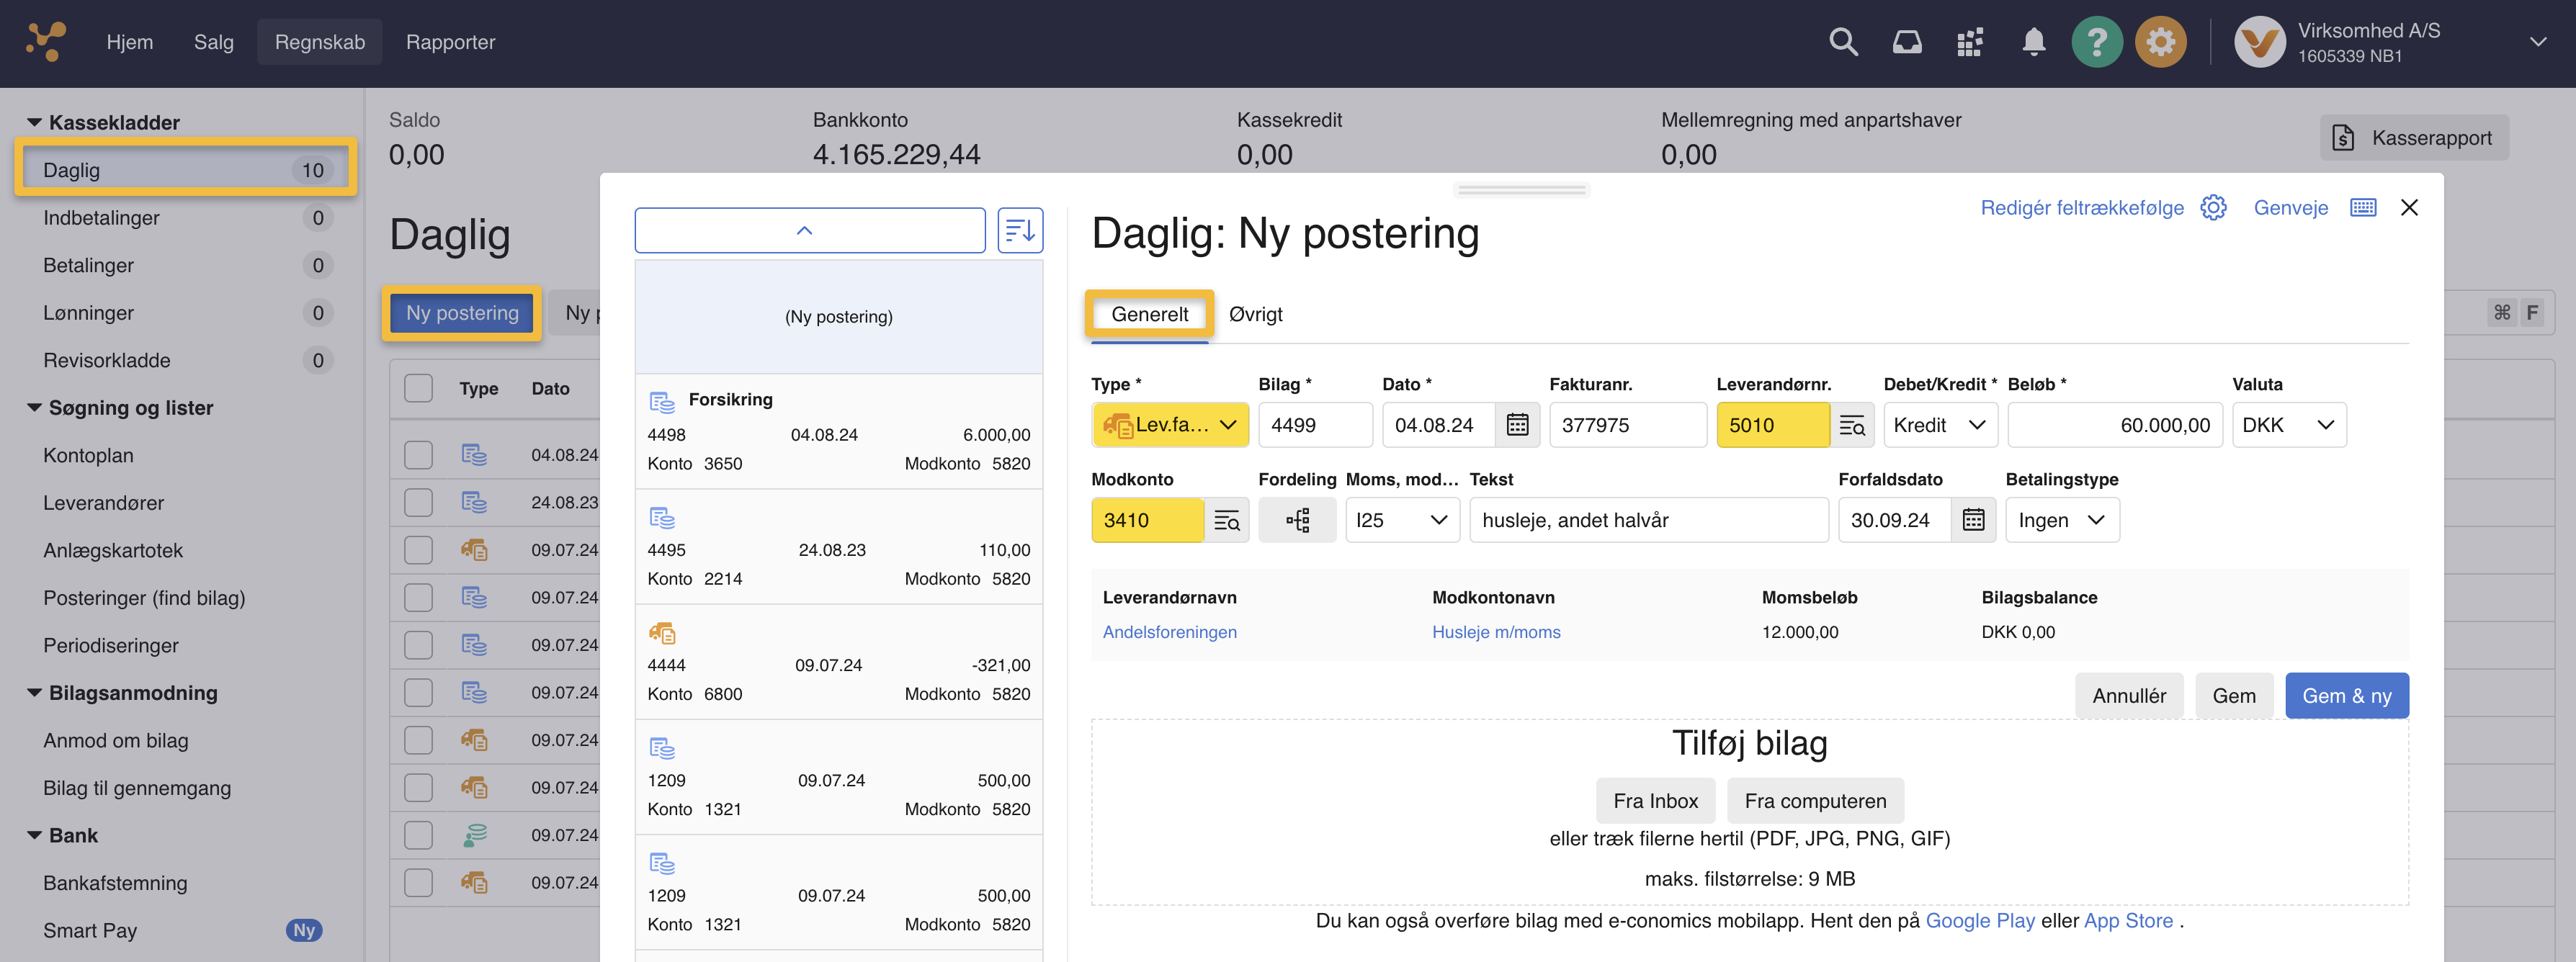The width and height of the screenshot is (2576, 962).
Task: Click the keyboard shortcuts icon in the dialog
Action: [x=2364, y=207]
